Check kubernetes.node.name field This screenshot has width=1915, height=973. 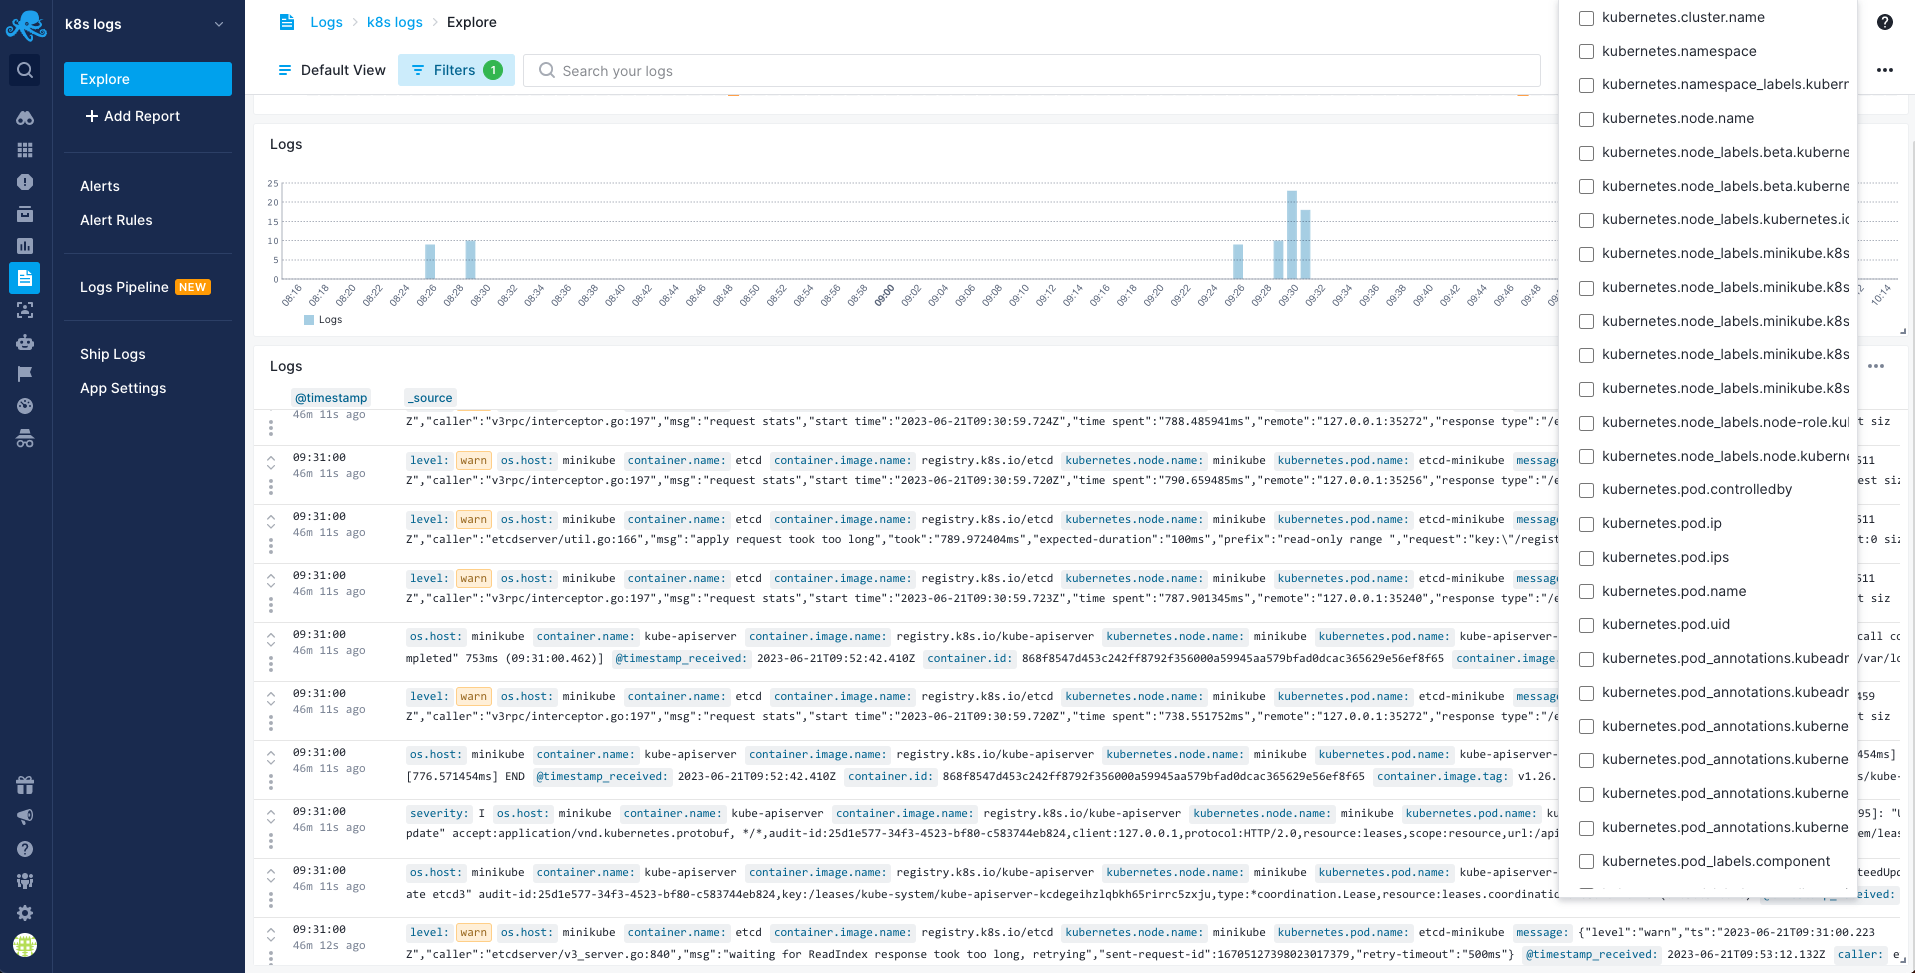pyautogui.click(x=1586, y=119)
